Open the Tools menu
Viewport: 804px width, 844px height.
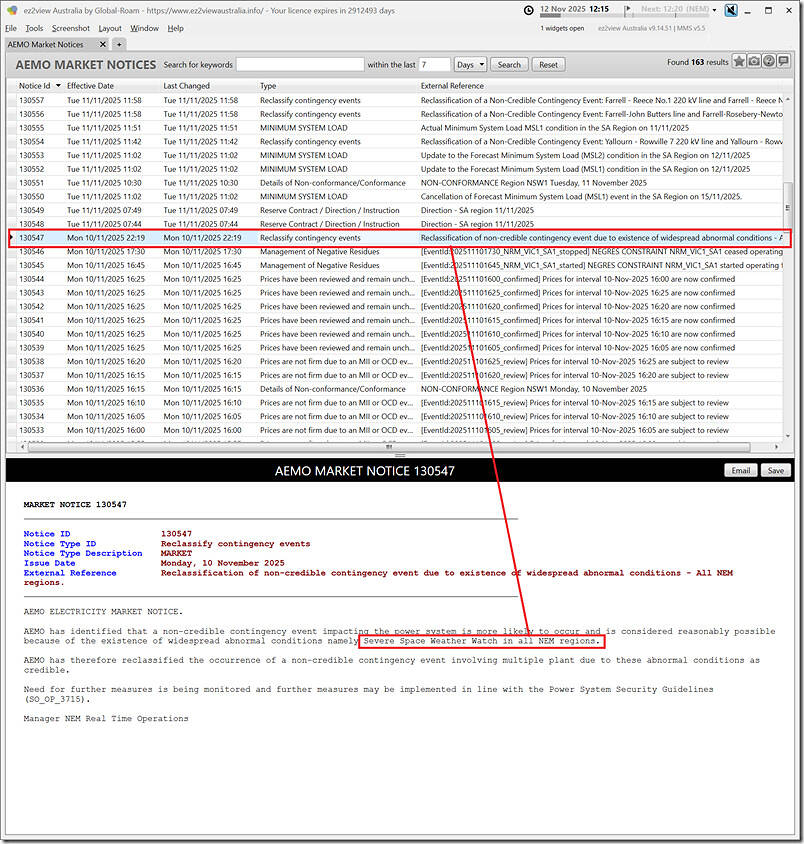point(35,28)
